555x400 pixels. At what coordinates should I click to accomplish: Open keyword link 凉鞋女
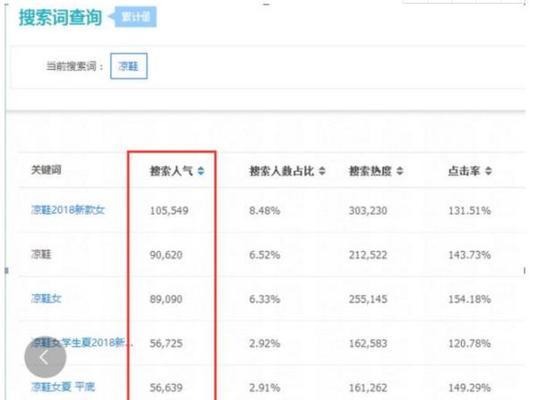[x=46, y=298]
